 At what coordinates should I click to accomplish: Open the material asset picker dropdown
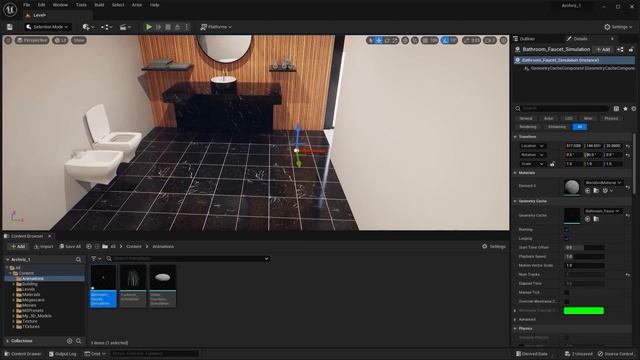(603, 182)
